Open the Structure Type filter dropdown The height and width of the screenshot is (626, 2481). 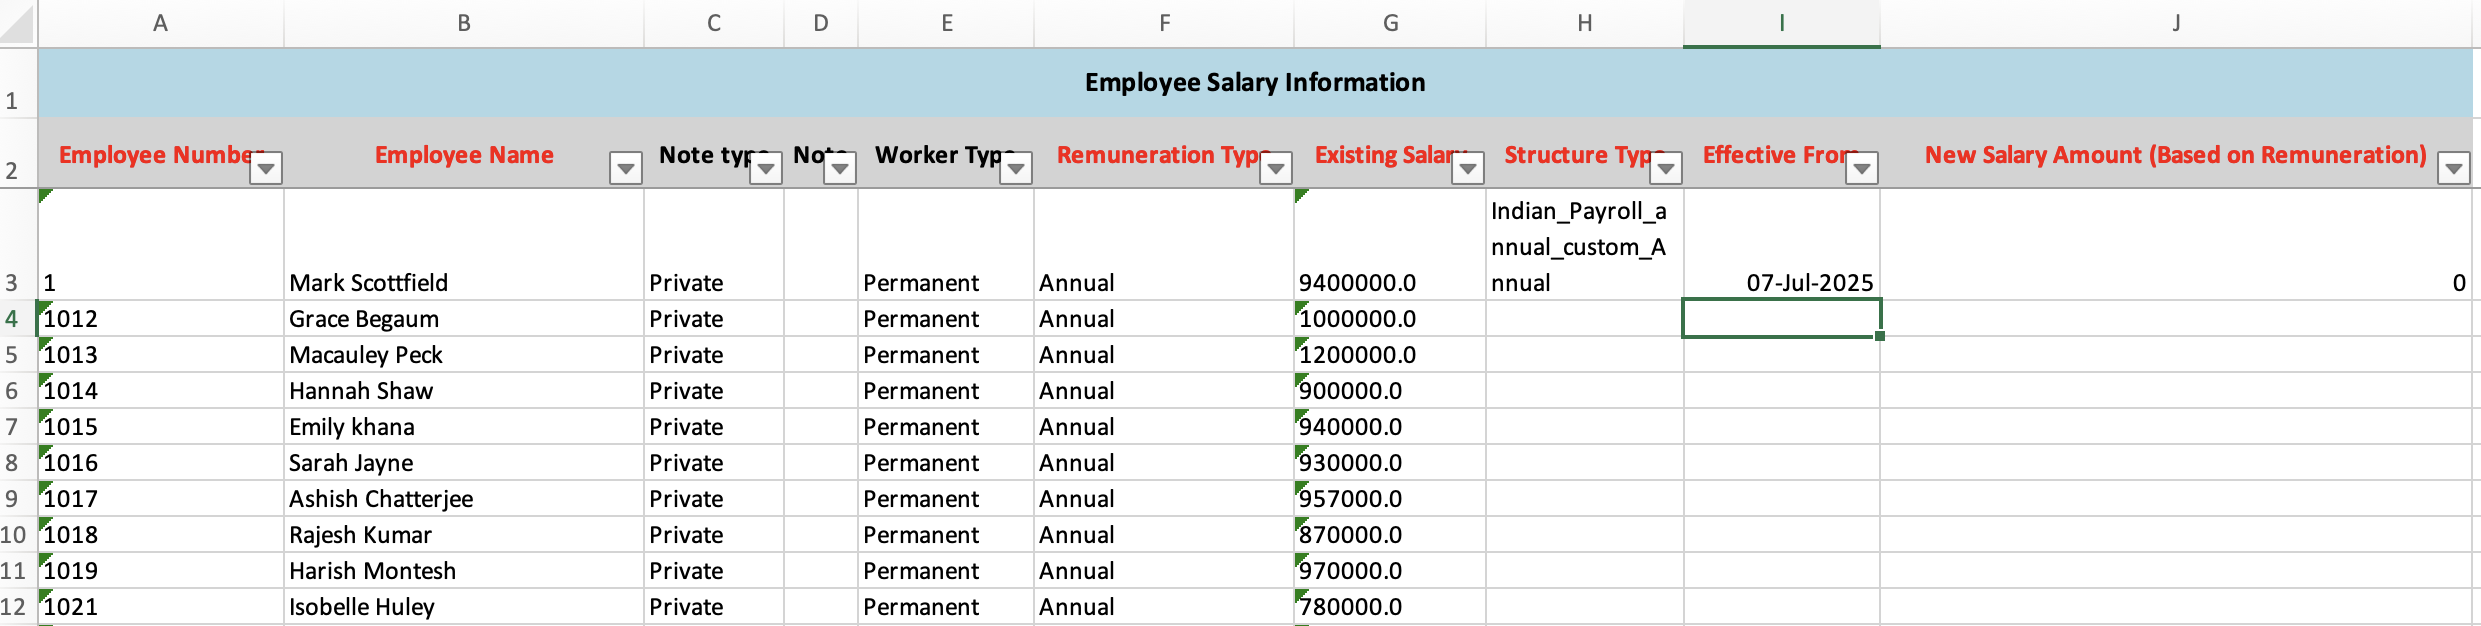(1666, 169)
